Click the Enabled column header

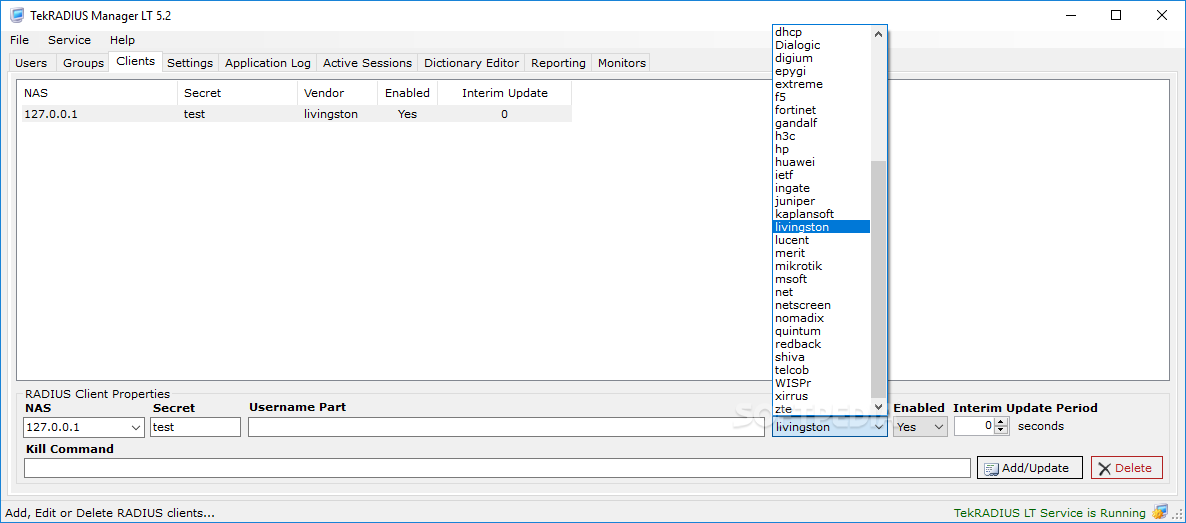tap(407, 93)
